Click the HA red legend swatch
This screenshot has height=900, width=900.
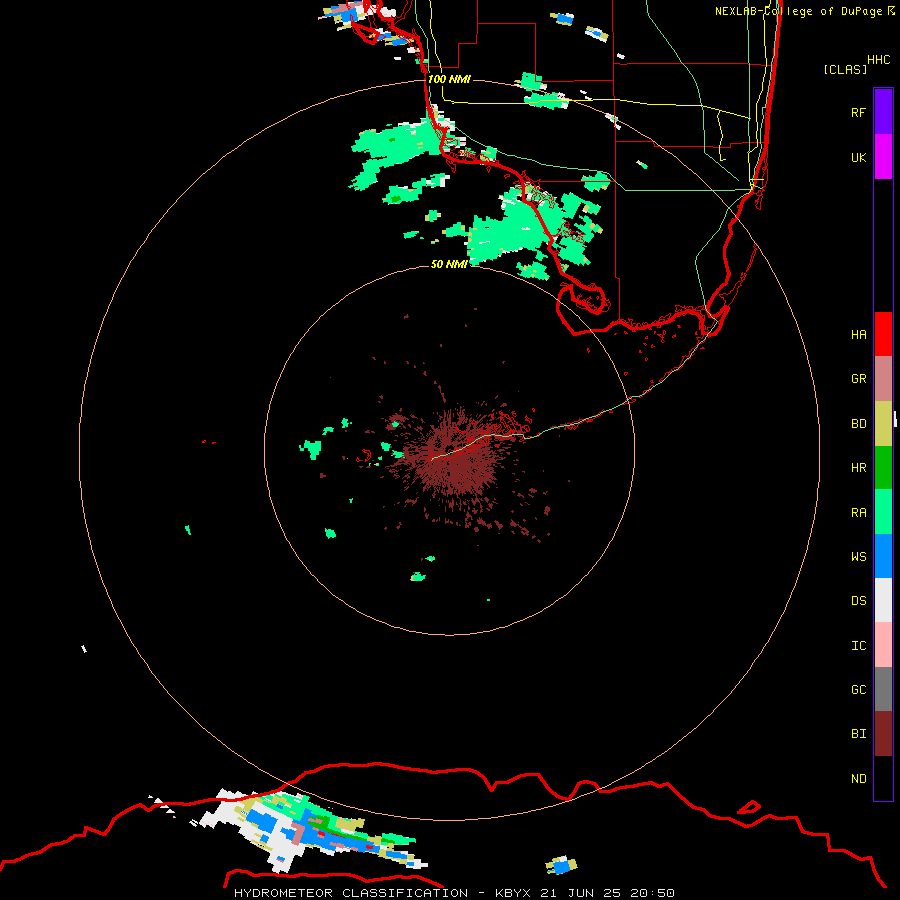pyautogui.click(x=883, y=334)
